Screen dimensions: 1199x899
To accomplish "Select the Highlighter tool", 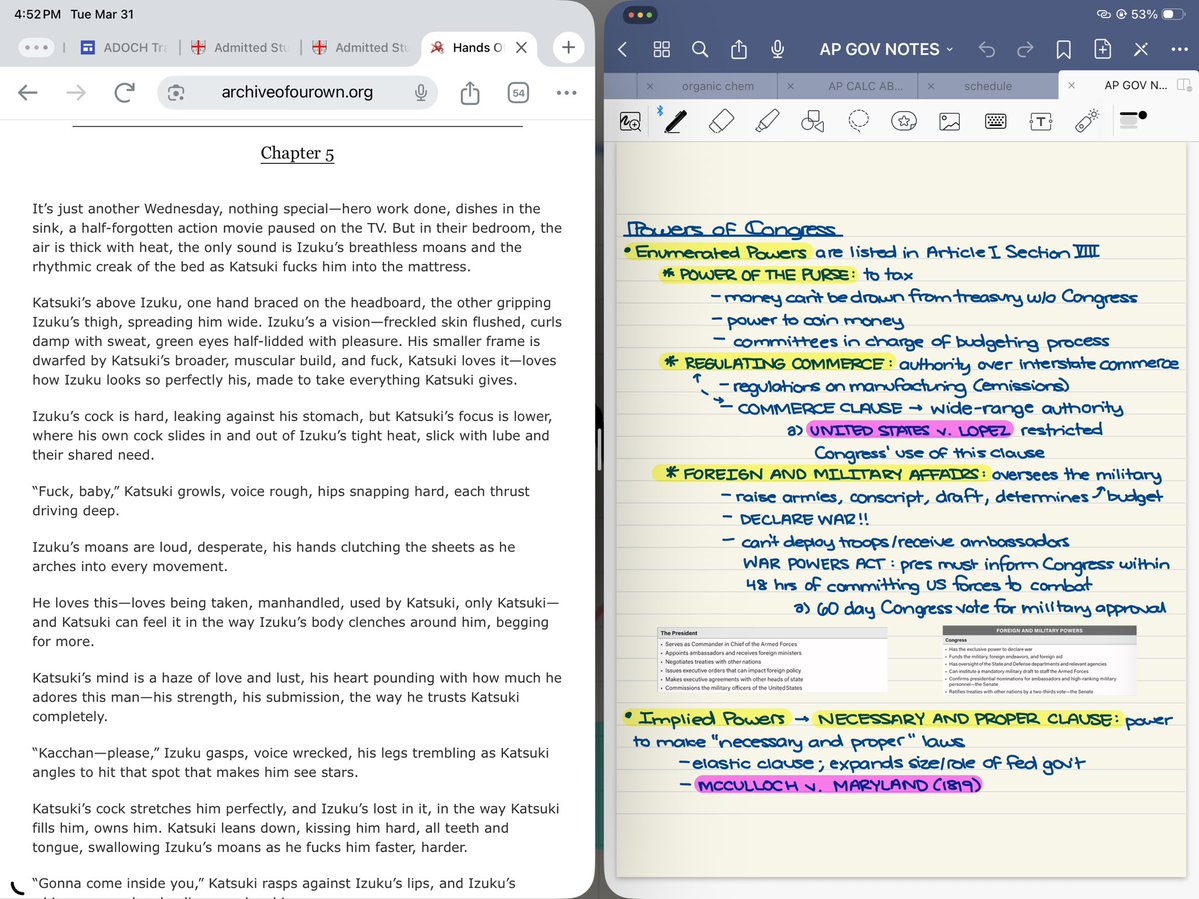I will click(767, 121).
